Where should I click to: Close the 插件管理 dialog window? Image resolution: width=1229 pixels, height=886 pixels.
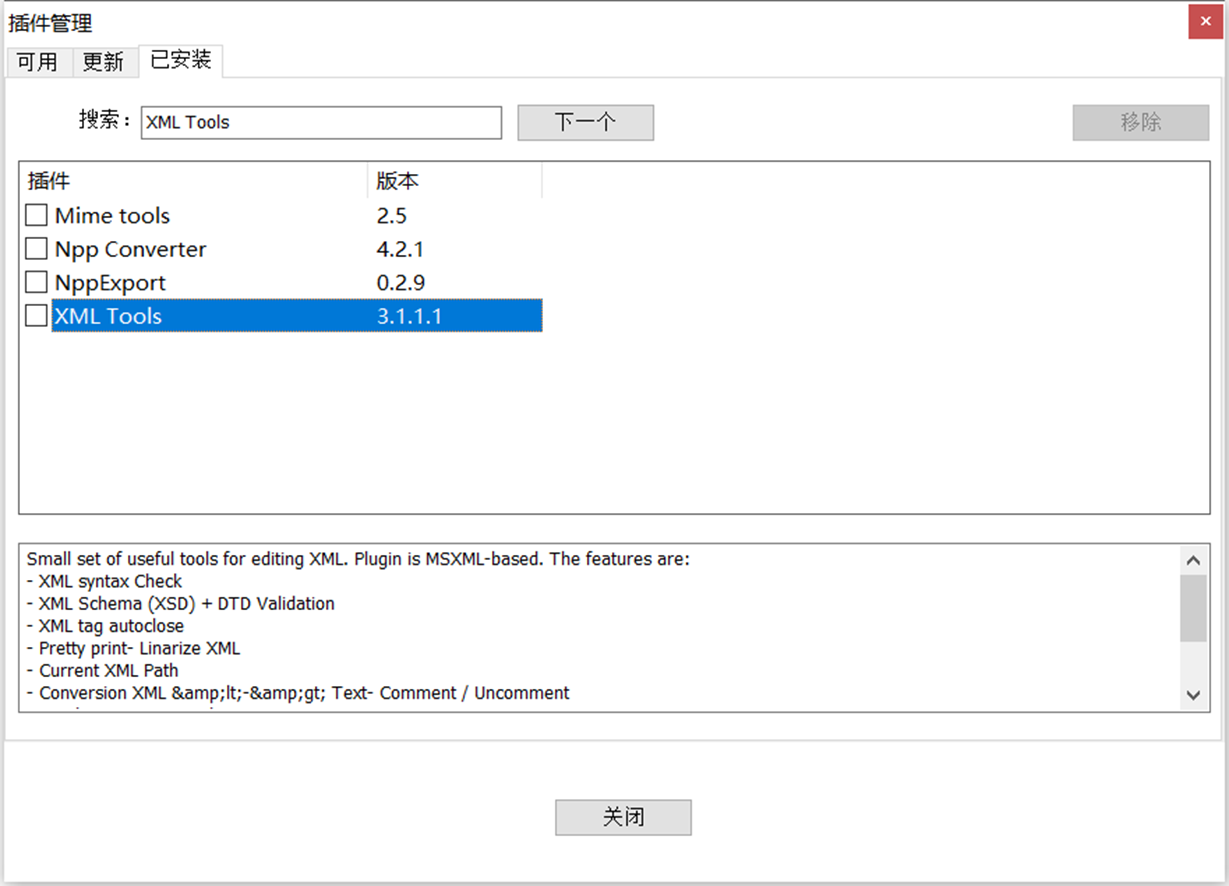pyautogui.click(x=1205, y=22)
